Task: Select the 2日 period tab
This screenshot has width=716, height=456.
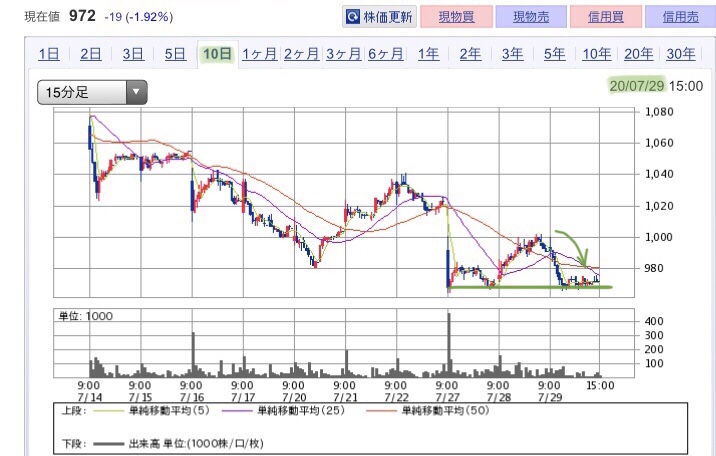Action: point(91,54)
